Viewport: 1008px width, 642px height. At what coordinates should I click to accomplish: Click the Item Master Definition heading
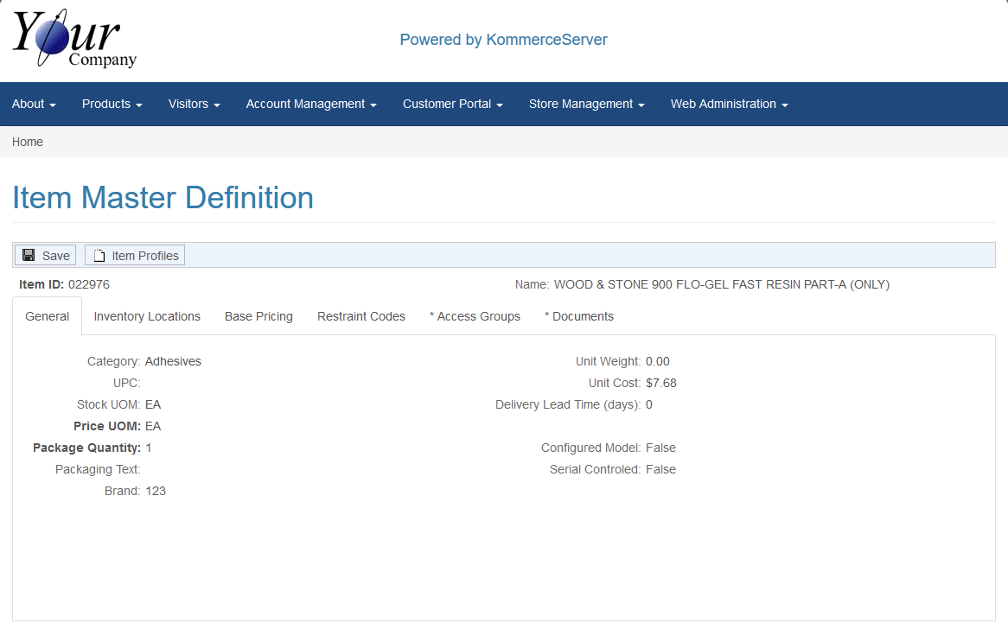coord(163,198)
